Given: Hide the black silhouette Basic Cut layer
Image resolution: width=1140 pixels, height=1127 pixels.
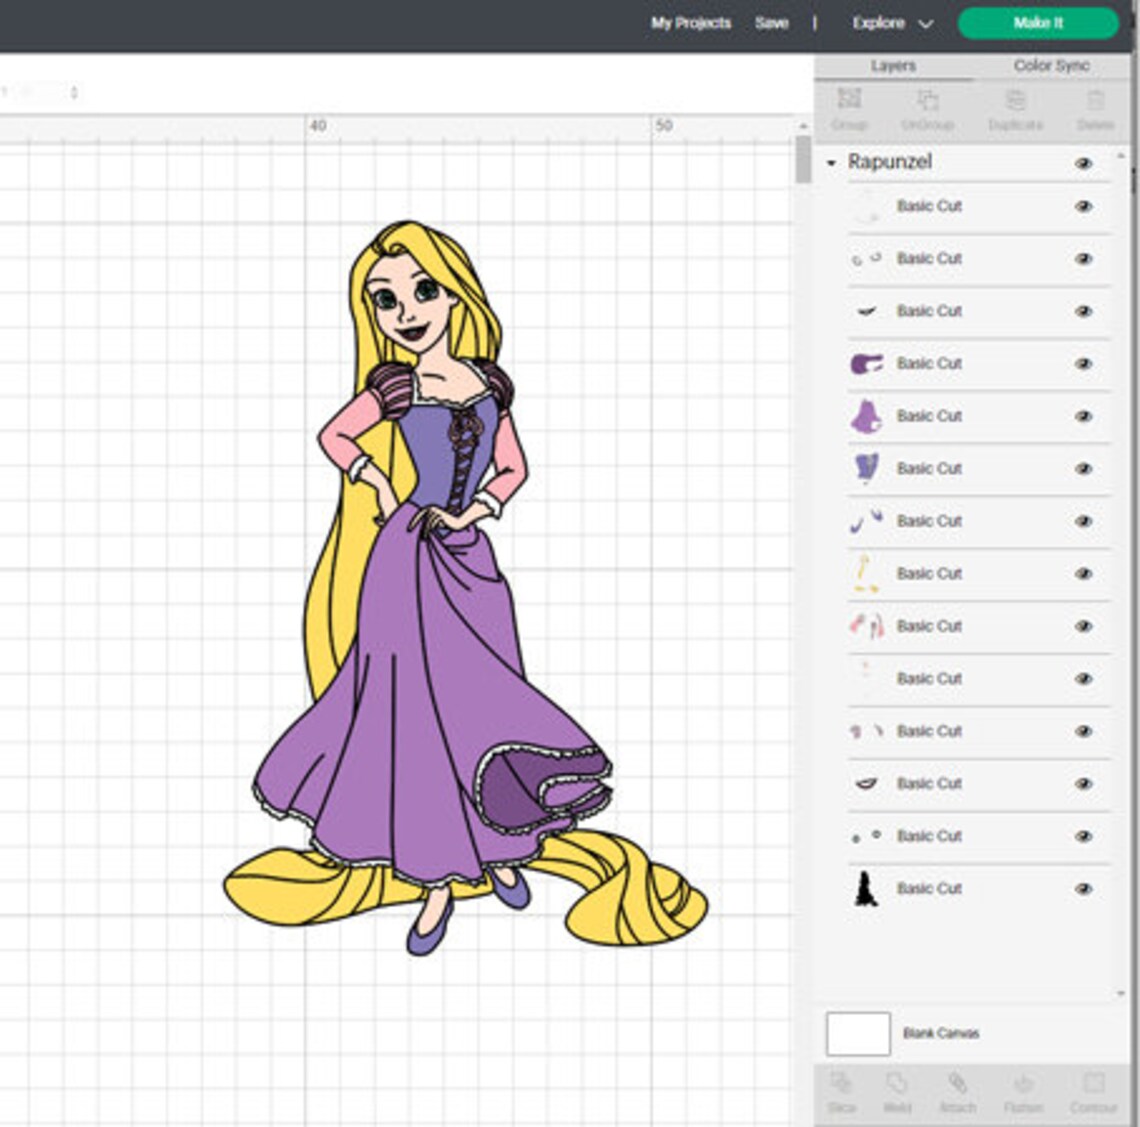Looking at the screenshot, I should pos(1083,888).
